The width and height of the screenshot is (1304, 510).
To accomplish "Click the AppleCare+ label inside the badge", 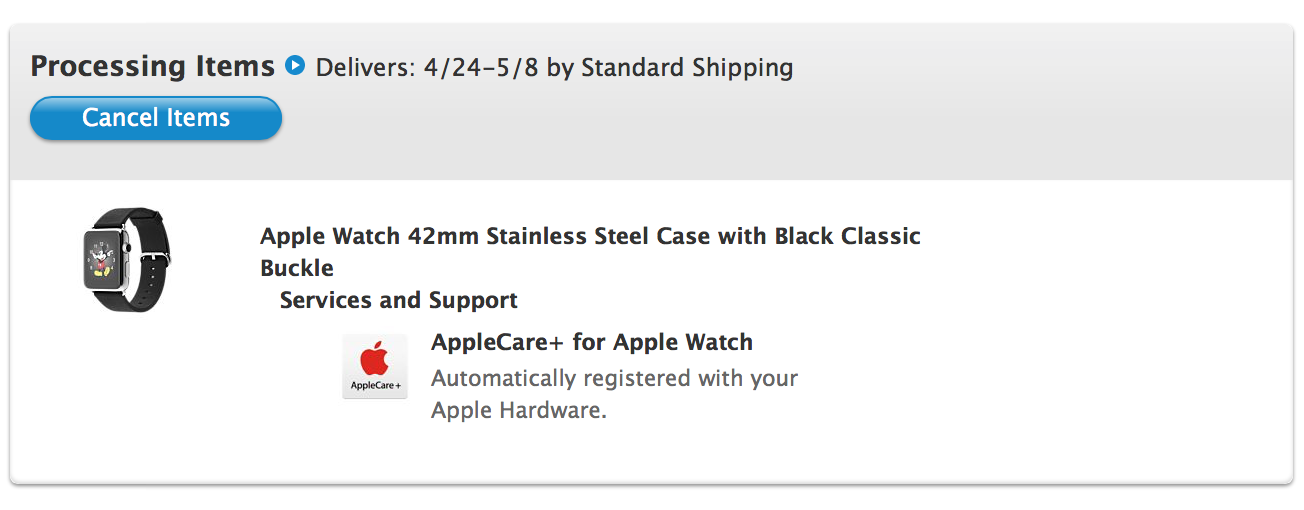I will pos(375,386).
